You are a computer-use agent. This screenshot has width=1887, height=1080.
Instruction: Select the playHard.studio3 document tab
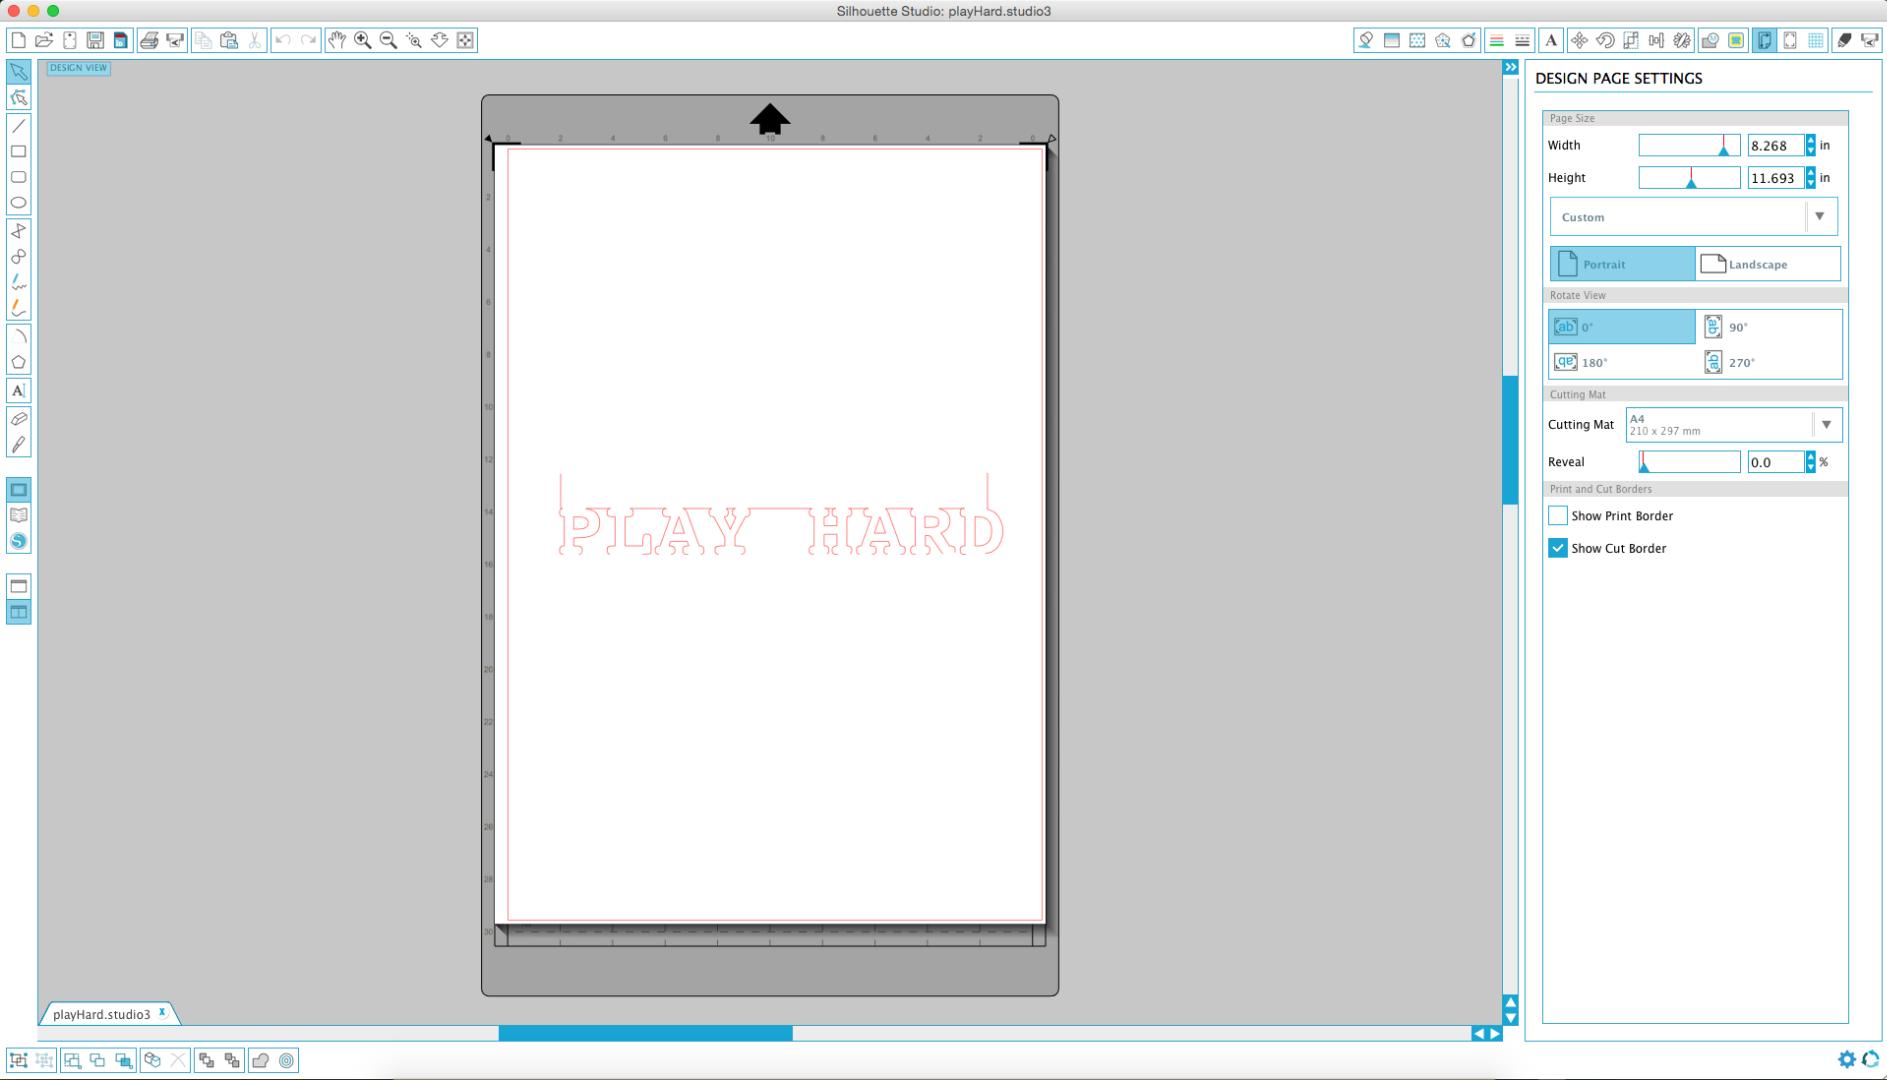click(102, 1013)
